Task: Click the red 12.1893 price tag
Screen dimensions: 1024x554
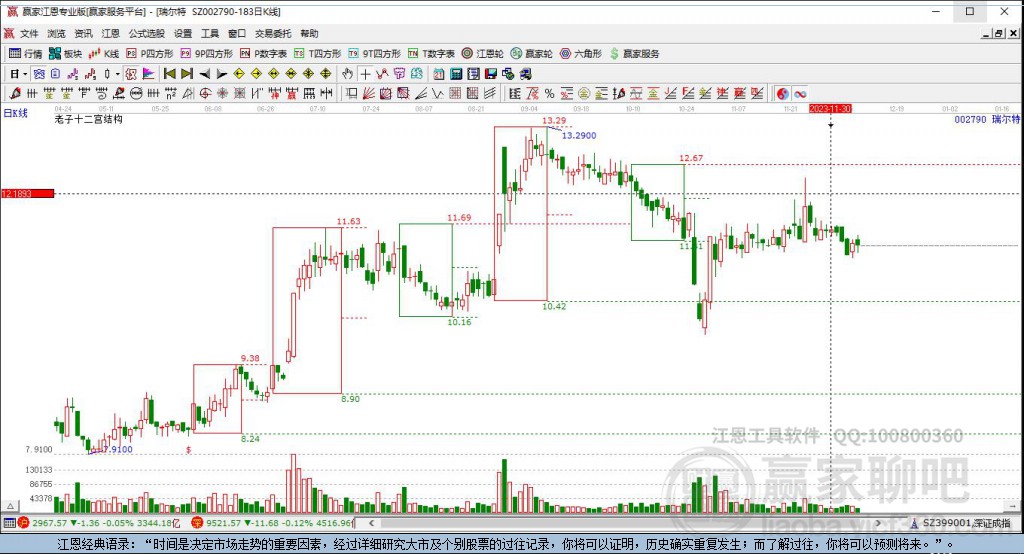Action: 27,193
